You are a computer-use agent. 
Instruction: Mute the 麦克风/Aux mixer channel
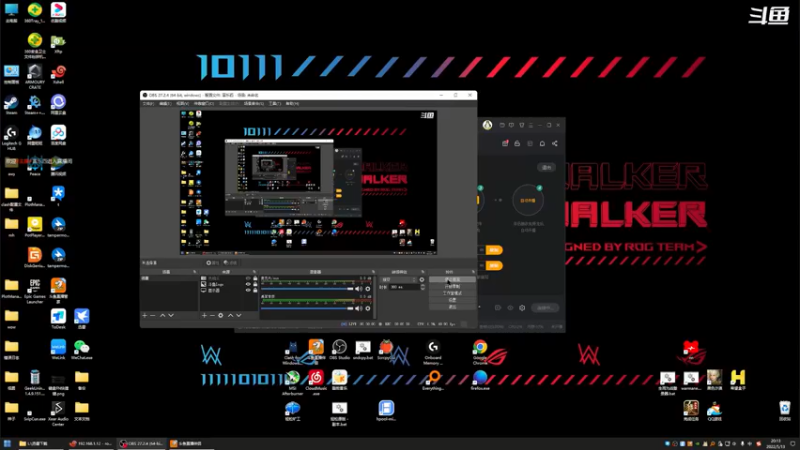[359, 289]
